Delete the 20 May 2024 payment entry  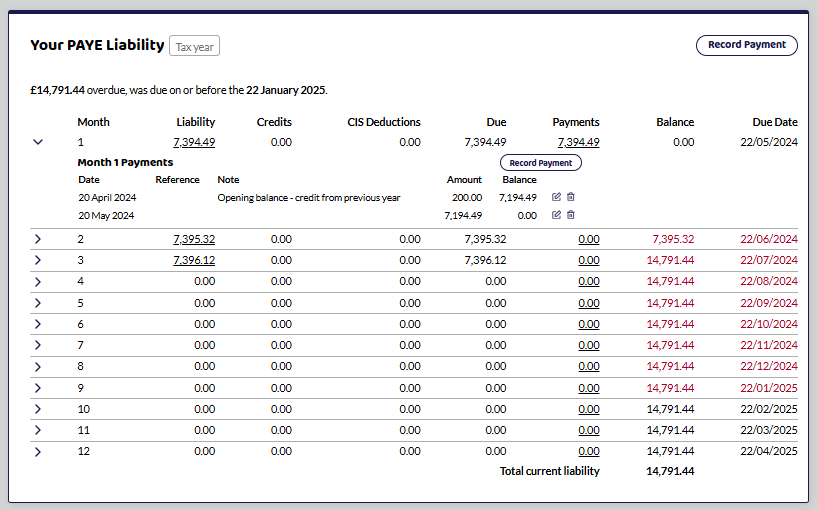[571, 215]
